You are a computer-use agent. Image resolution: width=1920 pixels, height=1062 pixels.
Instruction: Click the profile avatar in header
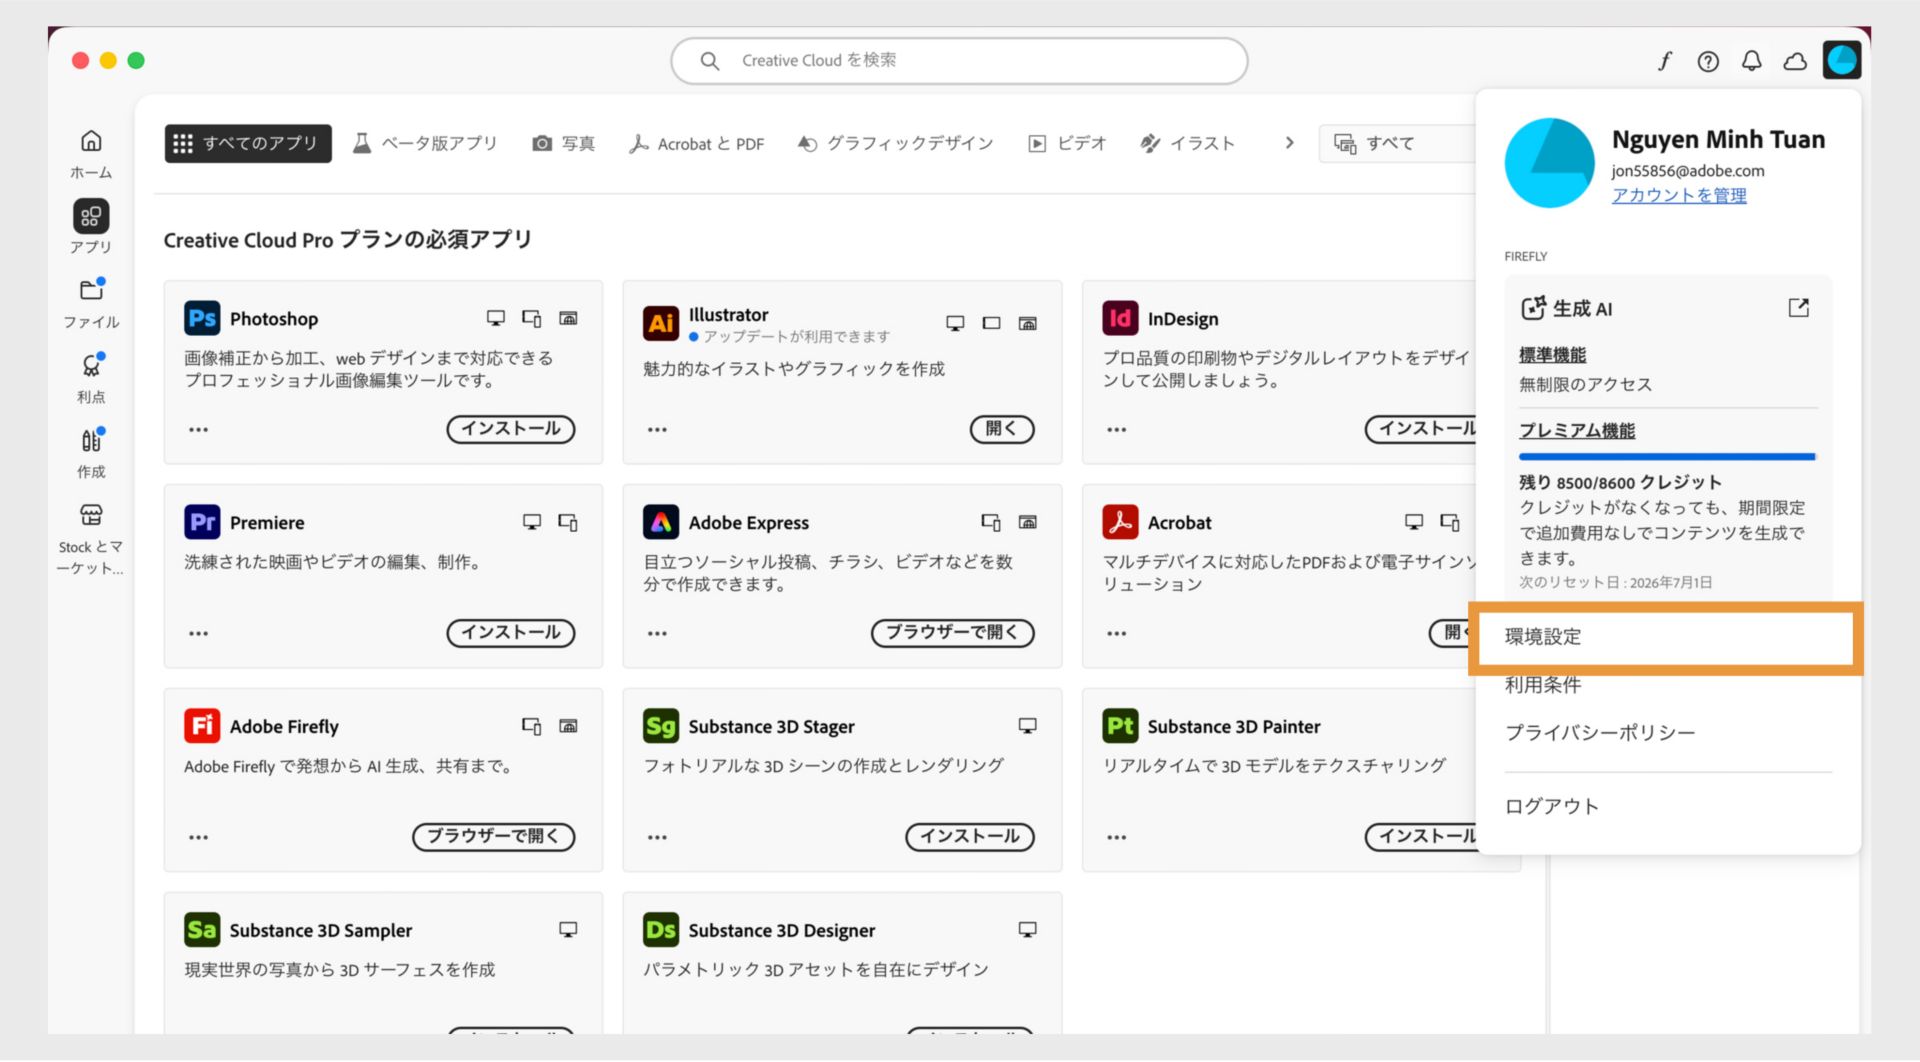pos(1841,60)
